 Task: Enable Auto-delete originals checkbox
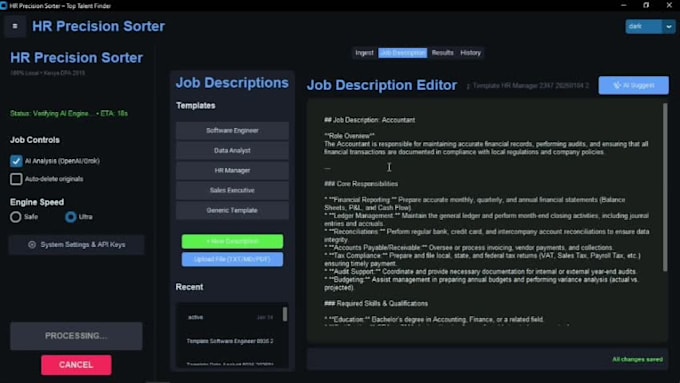coord(16,179)
